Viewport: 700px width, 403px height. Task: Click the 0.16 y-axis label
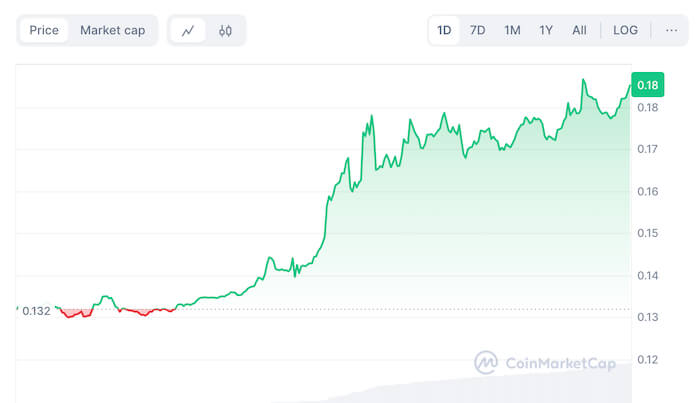click(648, 191)
